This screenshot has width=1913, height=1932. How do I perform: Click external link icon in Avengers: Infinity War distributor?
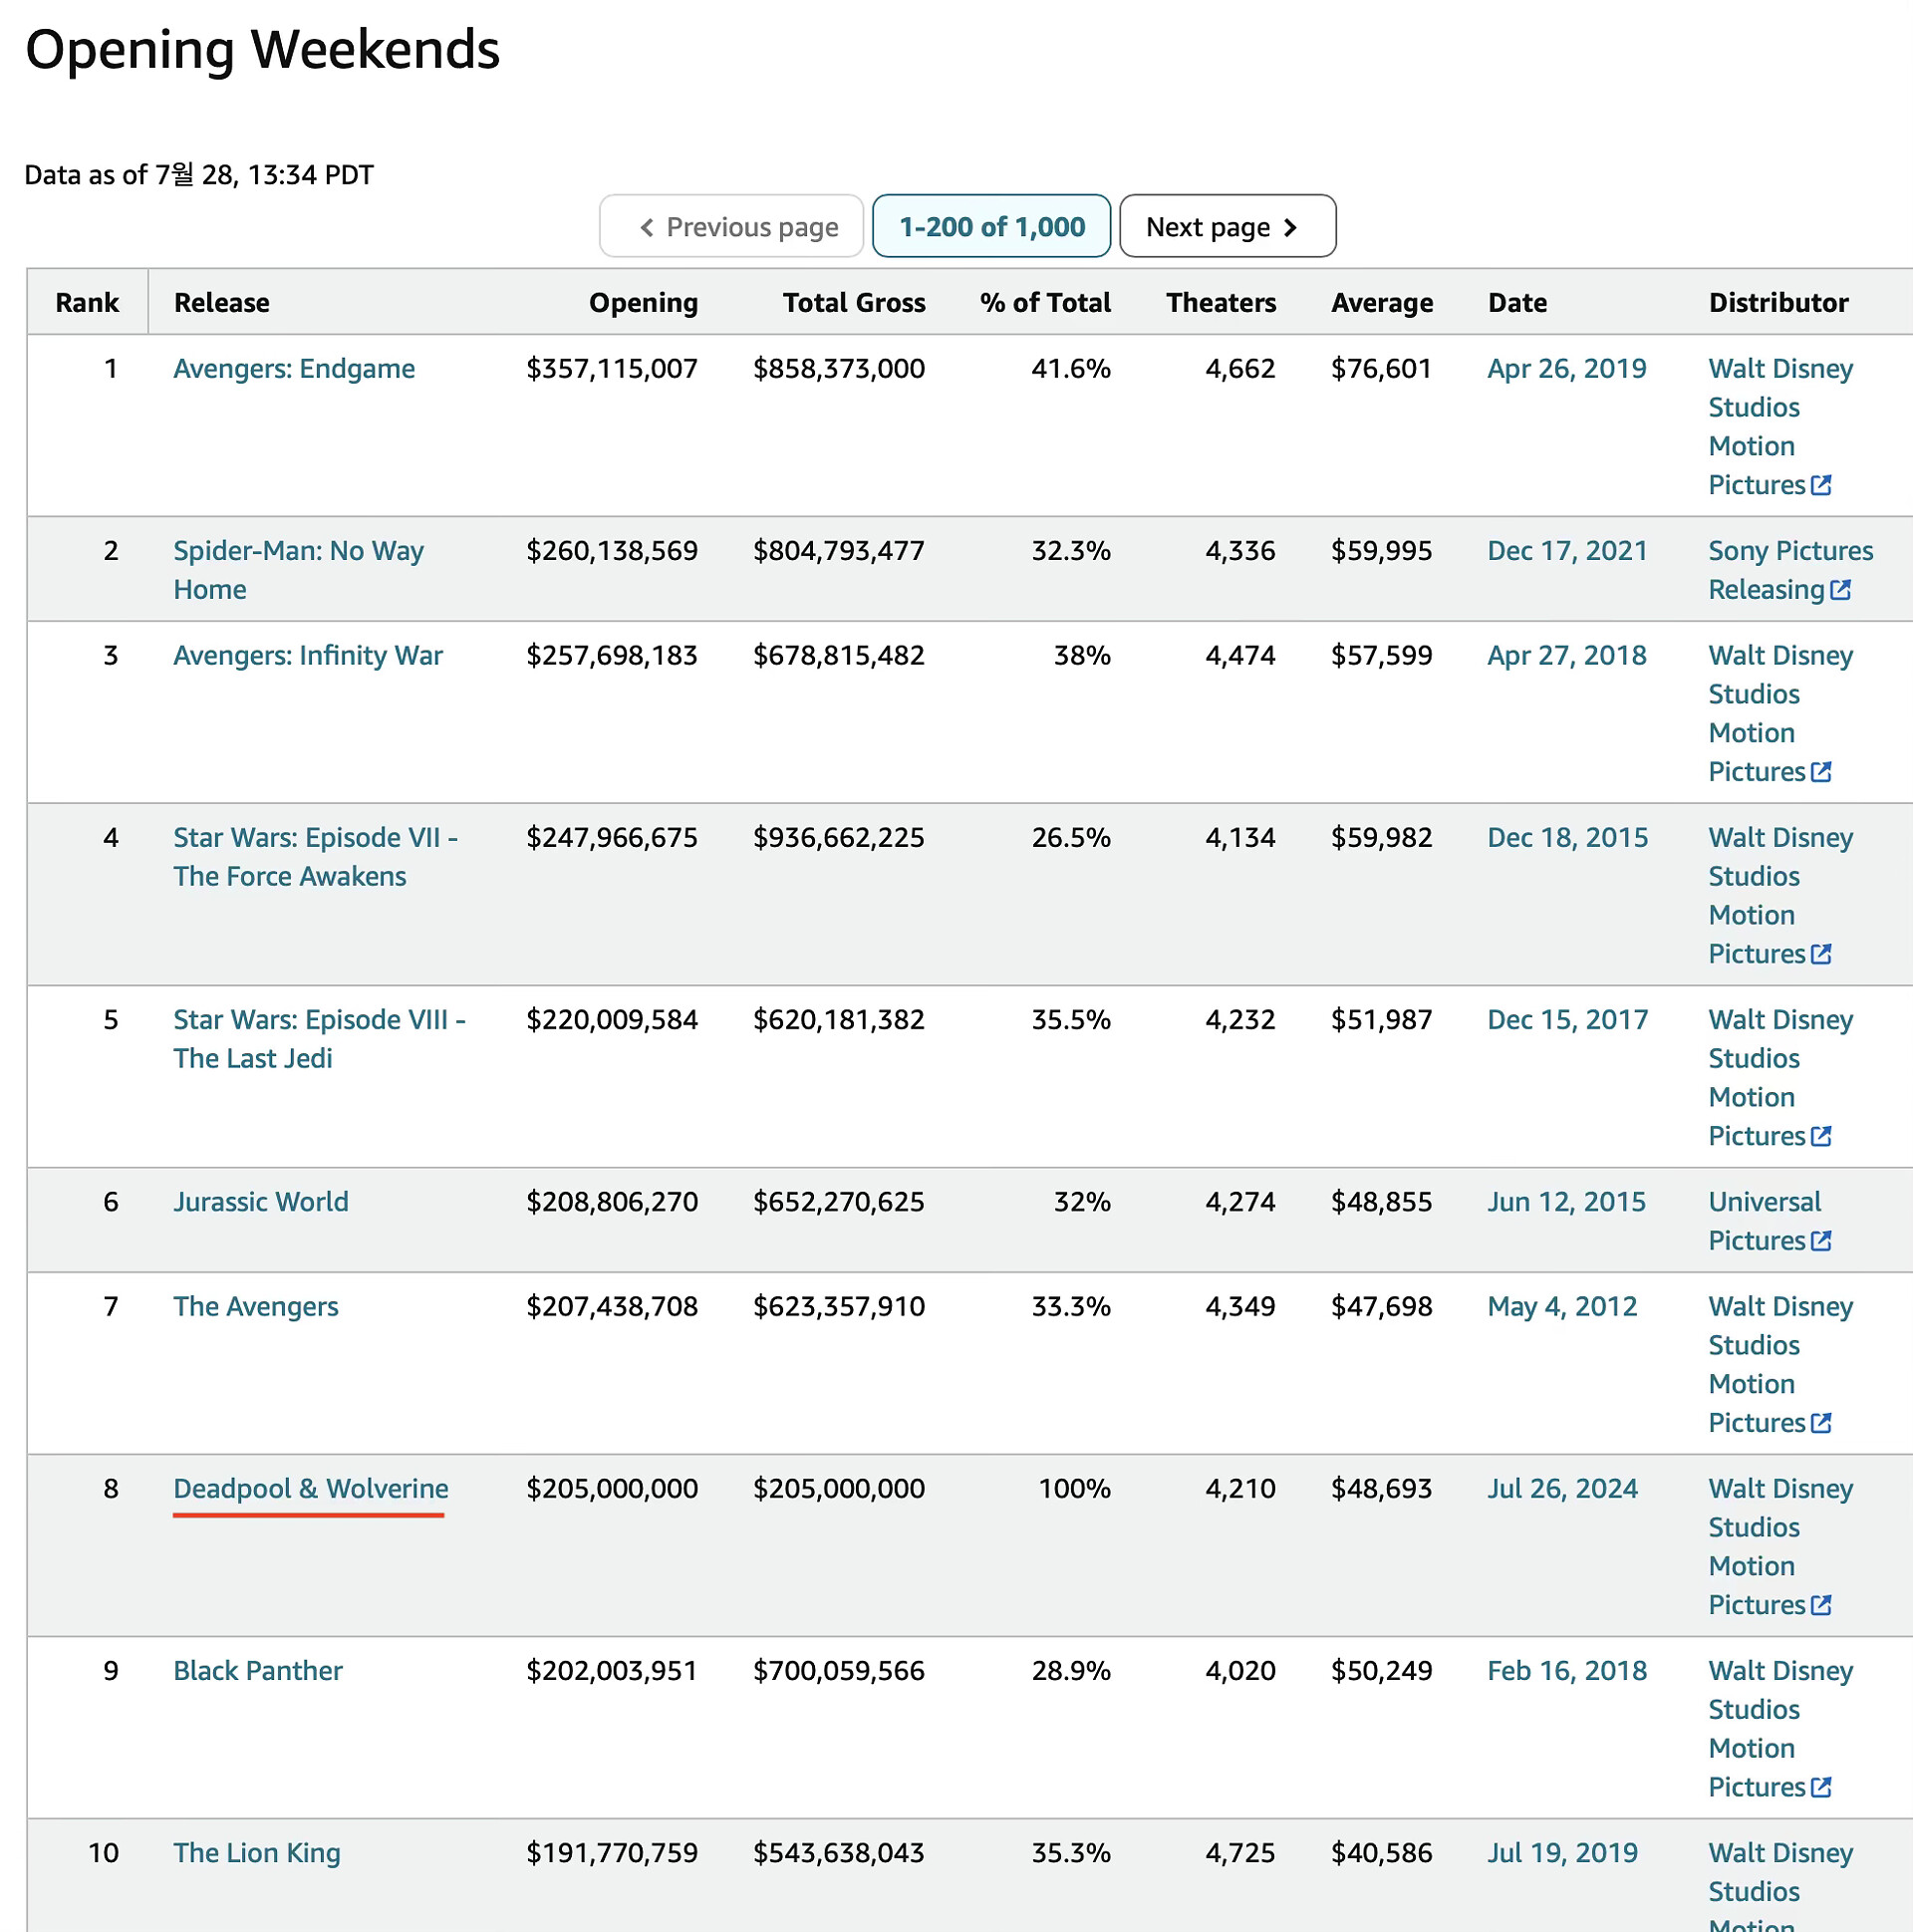1821,772
